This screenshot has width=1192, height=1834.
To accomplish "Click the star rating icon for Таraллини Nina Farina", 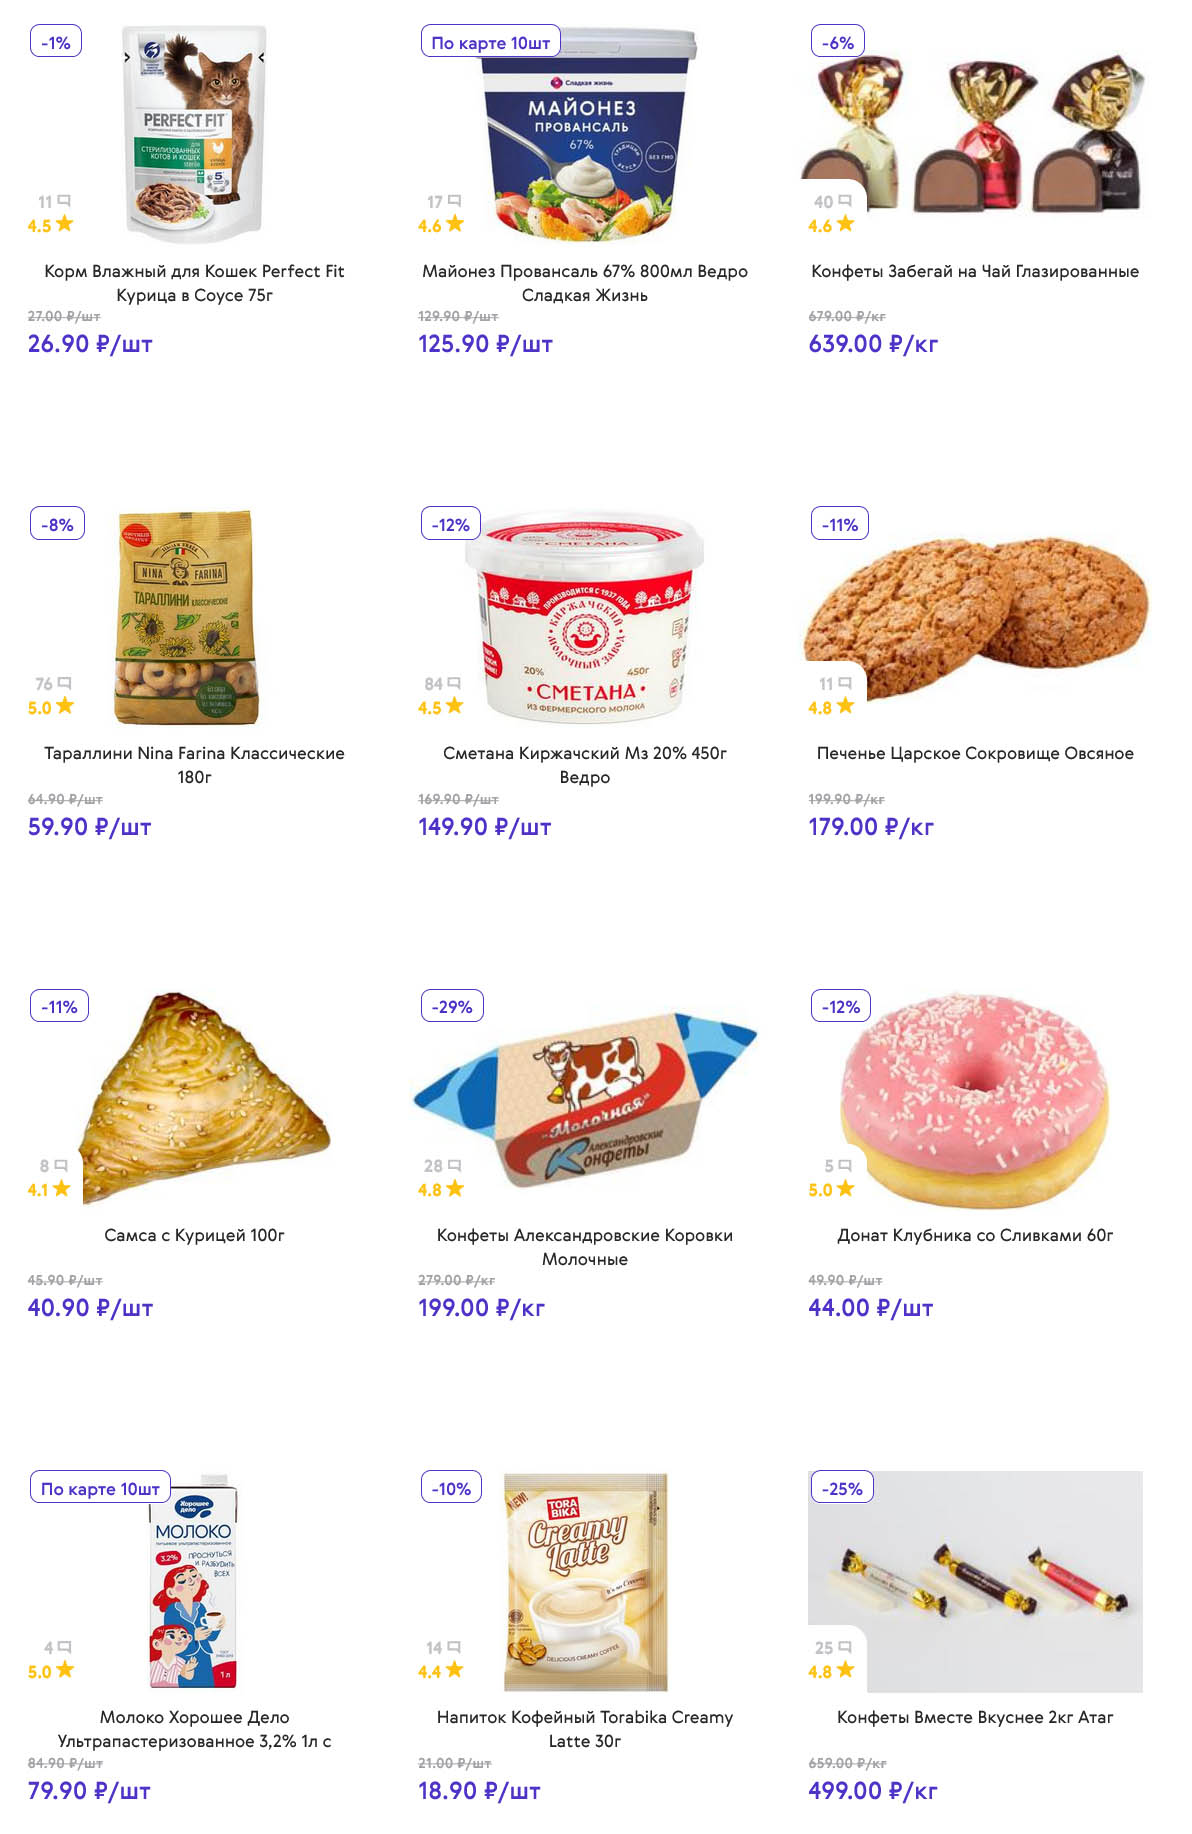I will (x=65, y=706).
